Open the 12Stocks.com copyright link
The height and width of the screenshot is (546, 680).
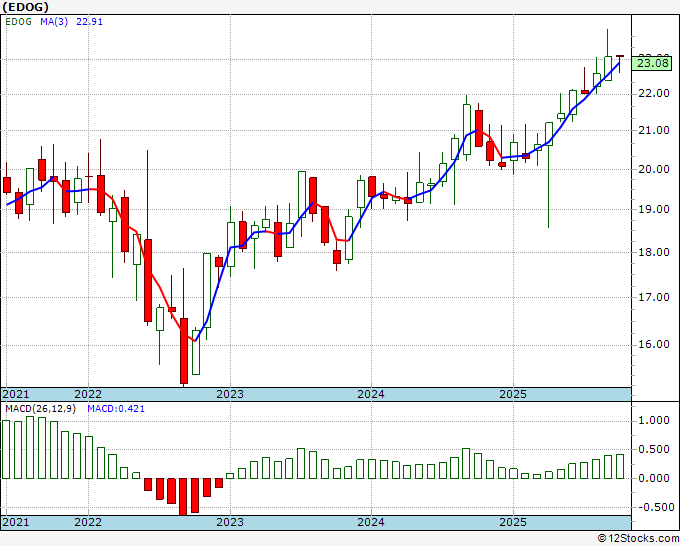click(638, 539)
